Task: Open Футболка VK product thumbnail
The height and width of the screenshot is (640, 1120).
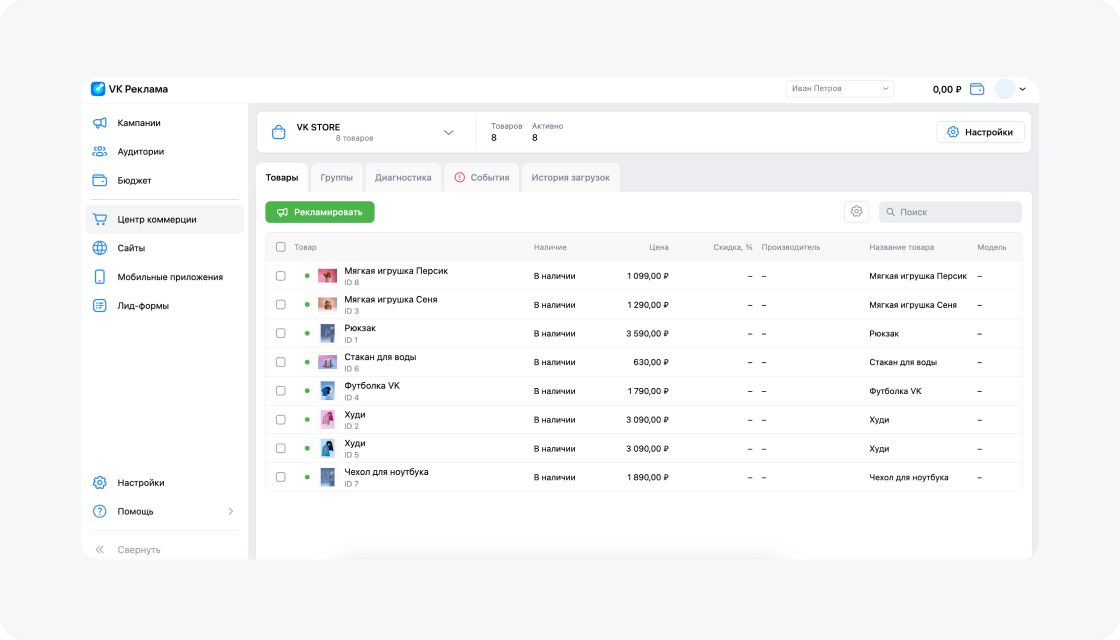Action: pos(327,391)
